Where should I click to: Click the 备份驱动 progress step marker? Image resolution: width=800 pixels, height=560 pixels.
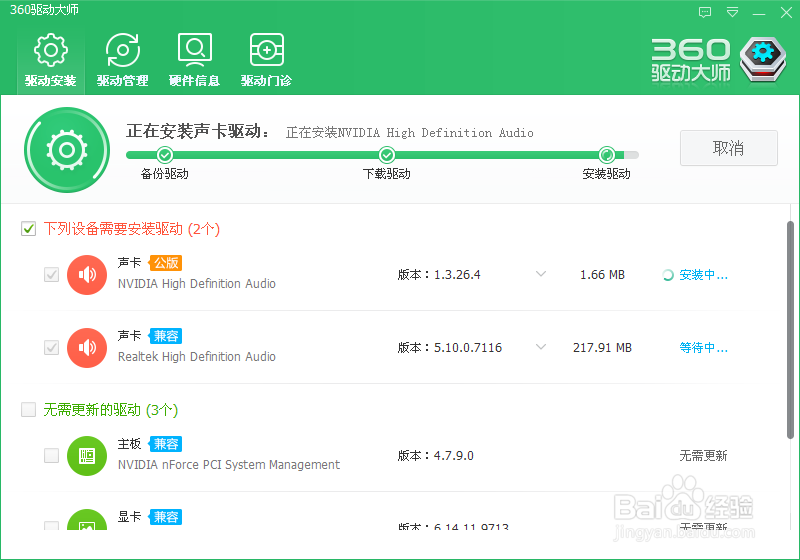tap(164, 155)
